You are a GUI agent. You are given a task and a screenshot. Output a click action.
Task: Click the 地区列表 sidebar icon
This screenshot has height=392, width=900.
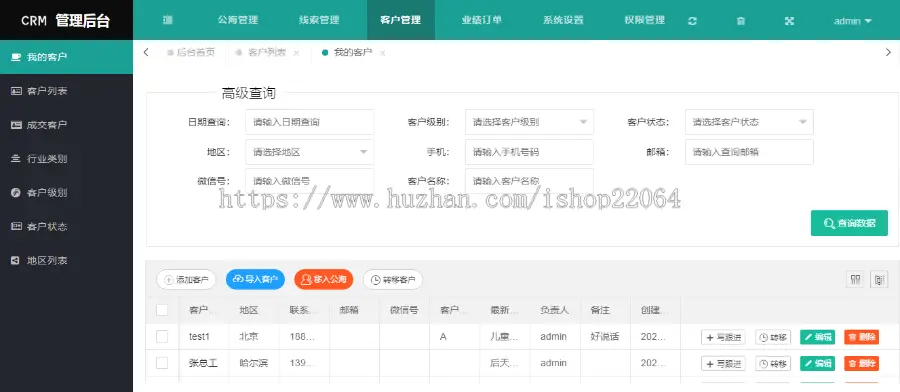16,260
